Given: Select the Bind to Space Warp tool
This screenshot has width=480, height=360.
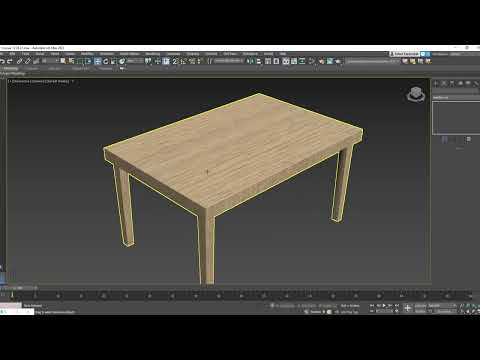Looking at the screenshot, I should pyautogui.click(x=36, y=61).
